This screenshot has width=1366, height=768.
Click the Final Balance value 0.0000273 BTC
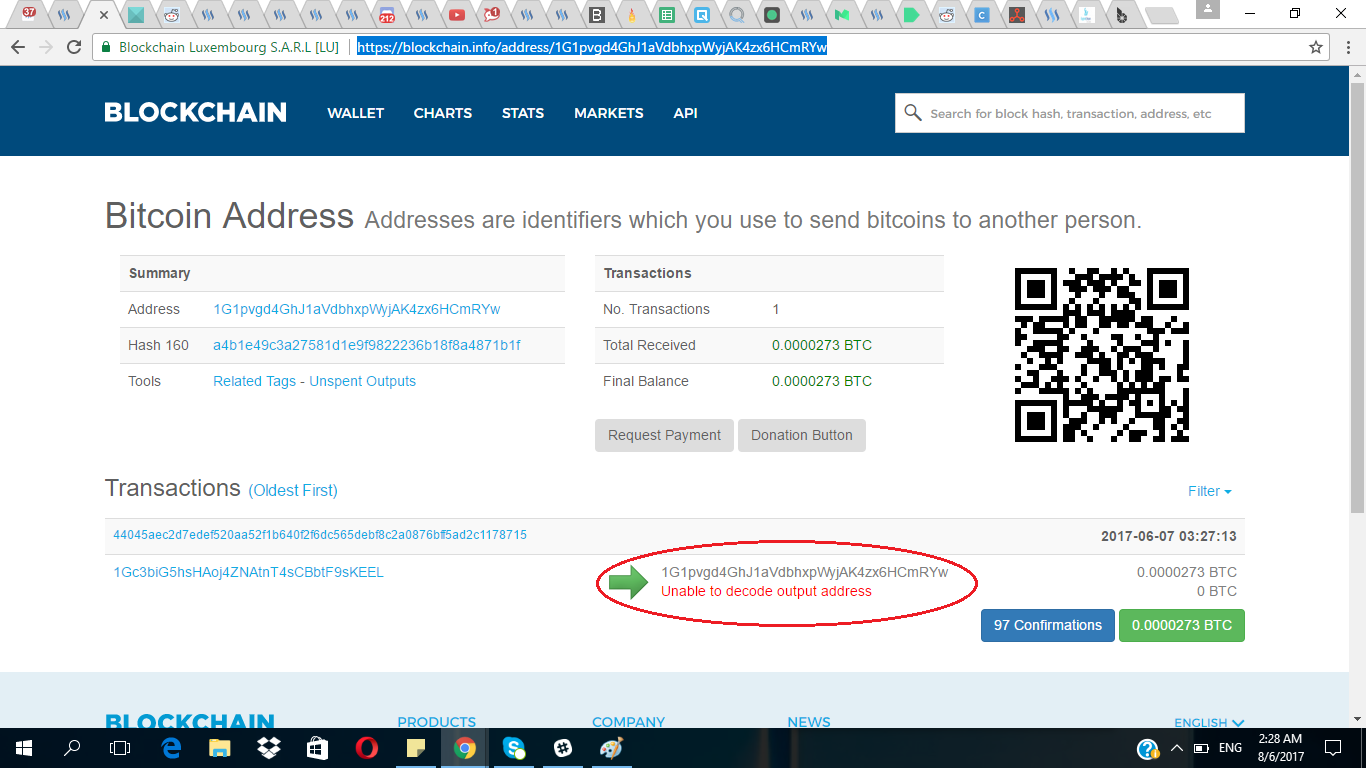[822, 381]
